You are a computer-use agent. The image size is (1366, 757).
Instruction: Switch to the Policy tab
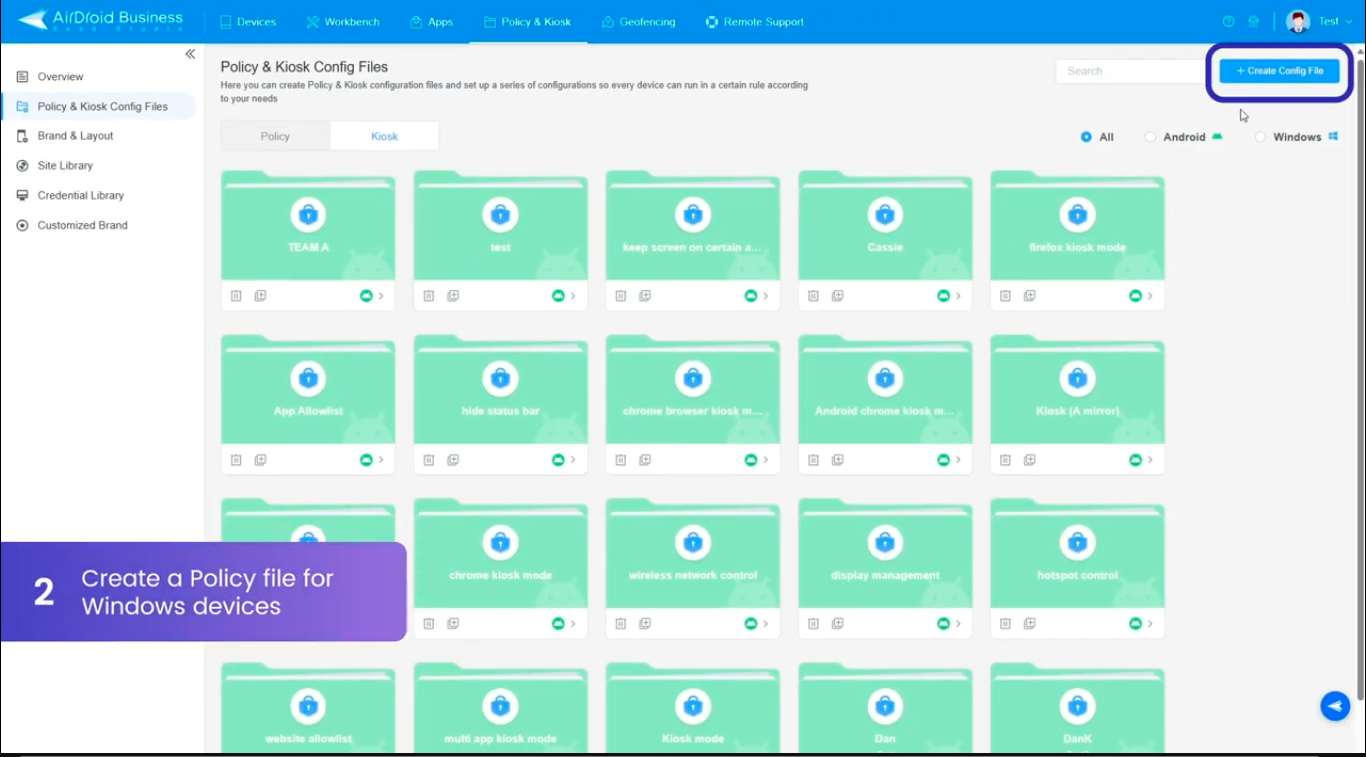(275, 136)
